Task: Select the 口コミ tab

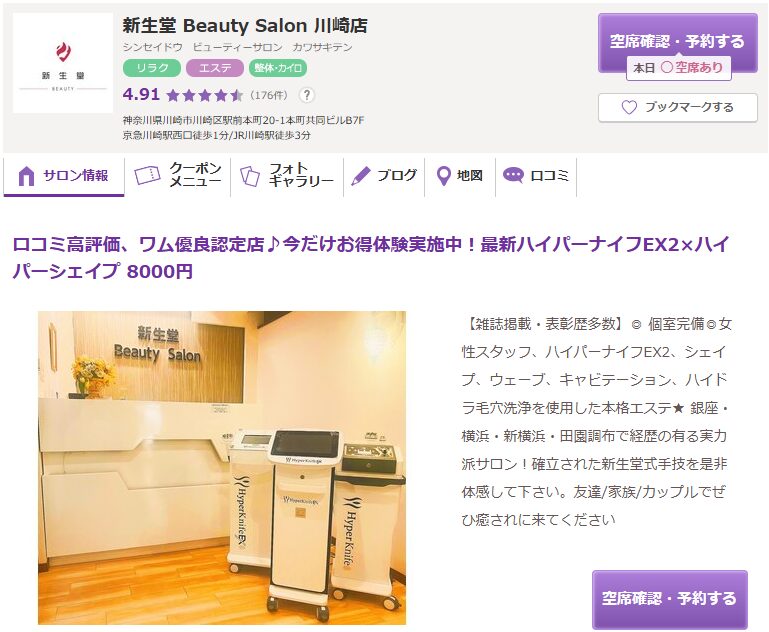Action: point(536,176)
